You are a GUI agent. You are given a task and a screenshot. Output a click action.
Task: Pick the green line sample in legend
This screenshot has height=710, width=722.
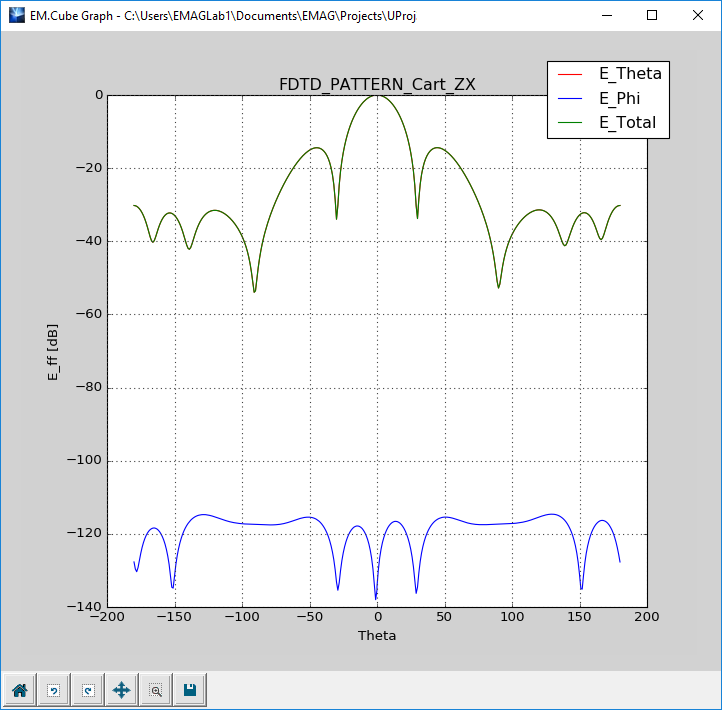point(570,124)
